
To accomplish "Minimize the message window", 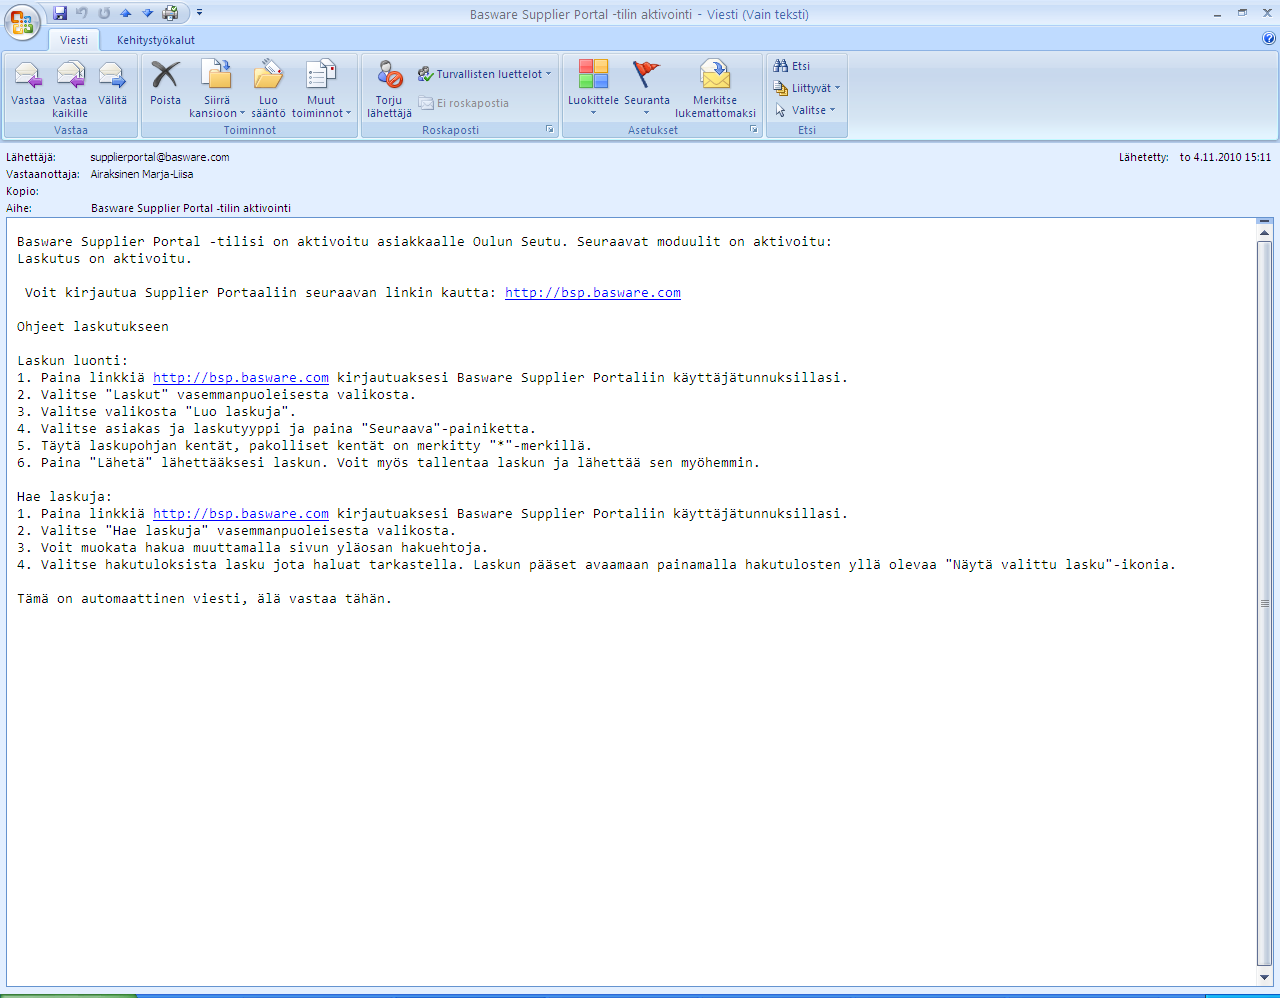I will pos(1218,13).
